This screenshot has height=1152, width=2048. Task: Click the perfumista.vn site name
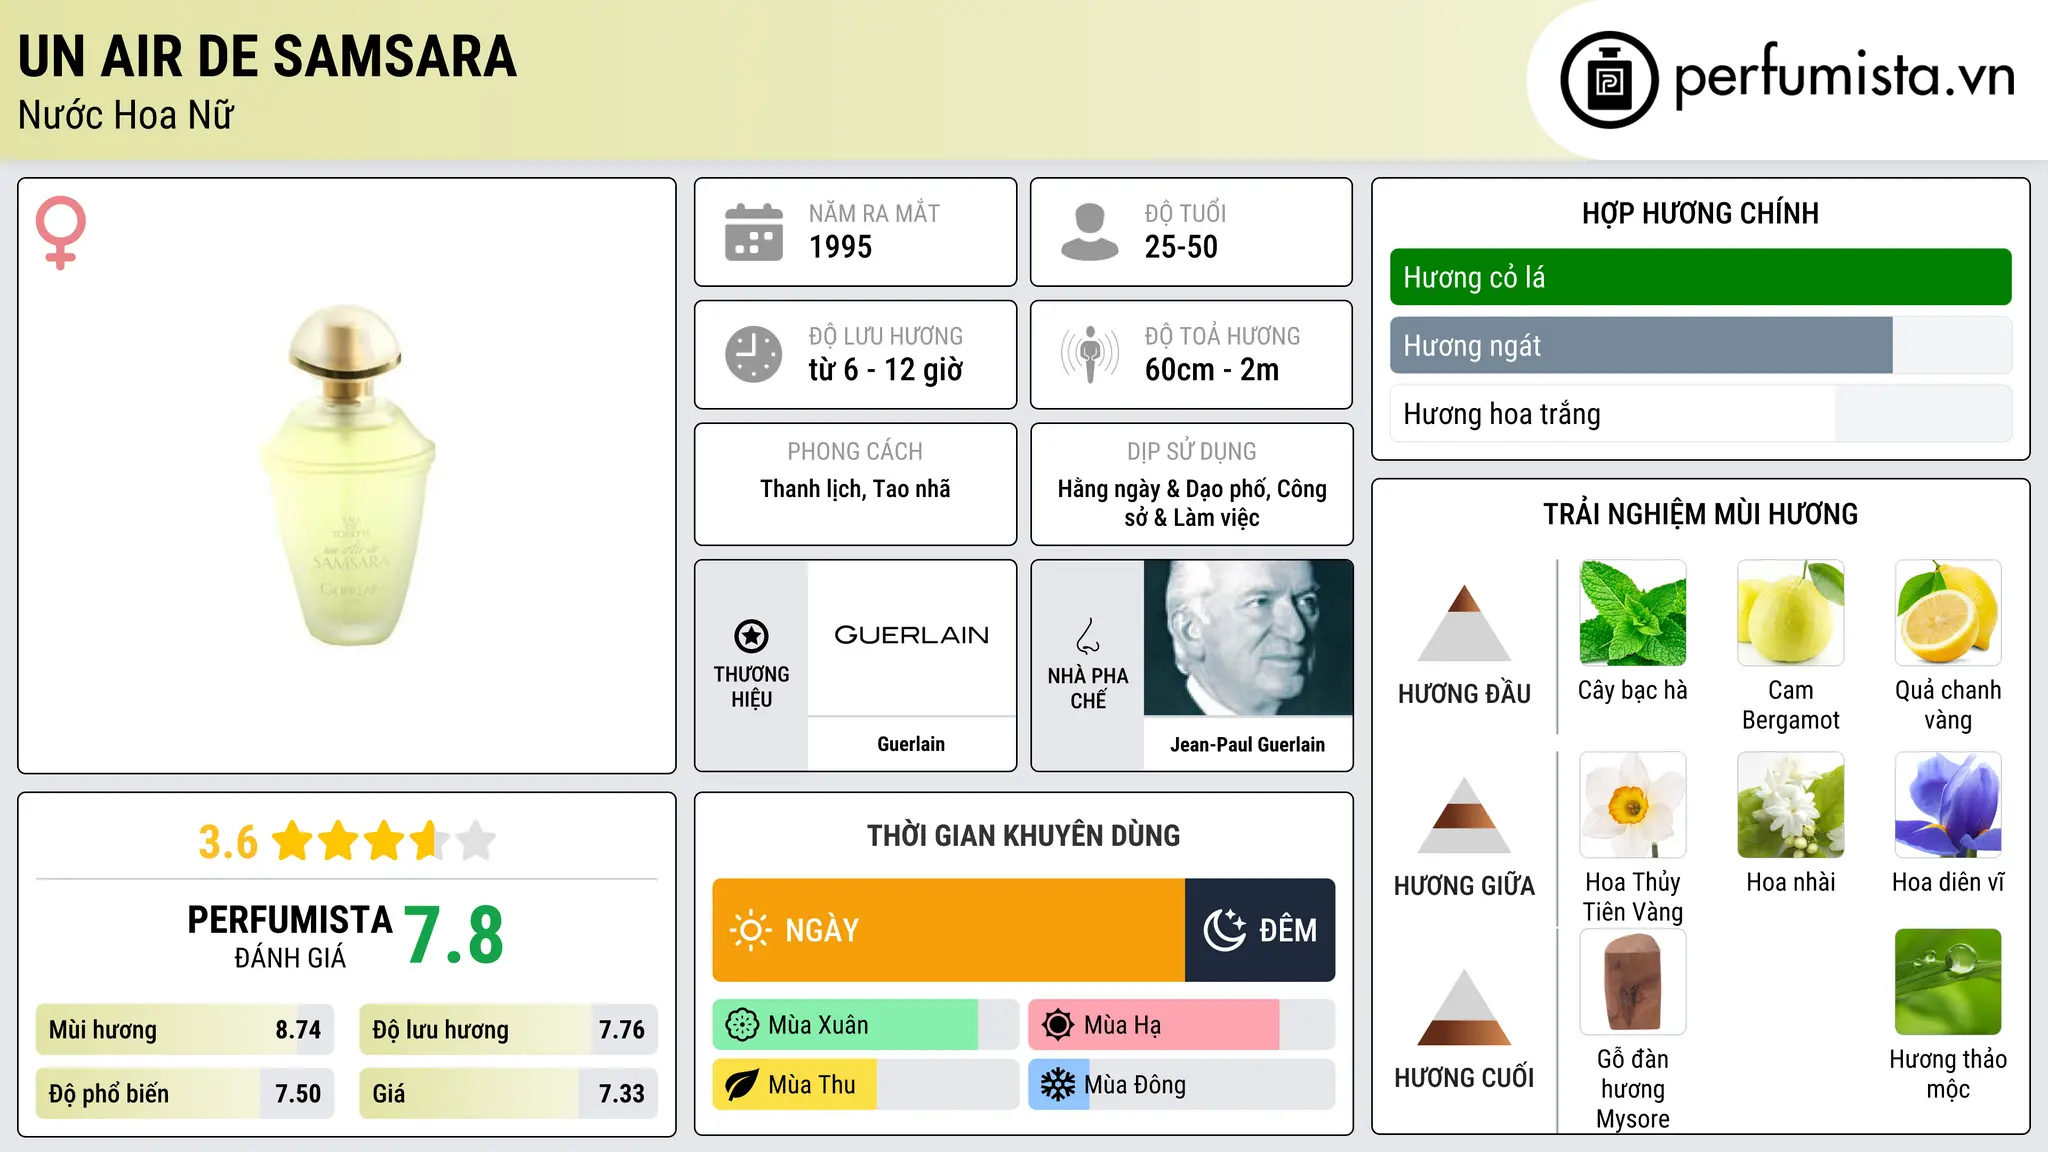click(x=1844, y=76)
